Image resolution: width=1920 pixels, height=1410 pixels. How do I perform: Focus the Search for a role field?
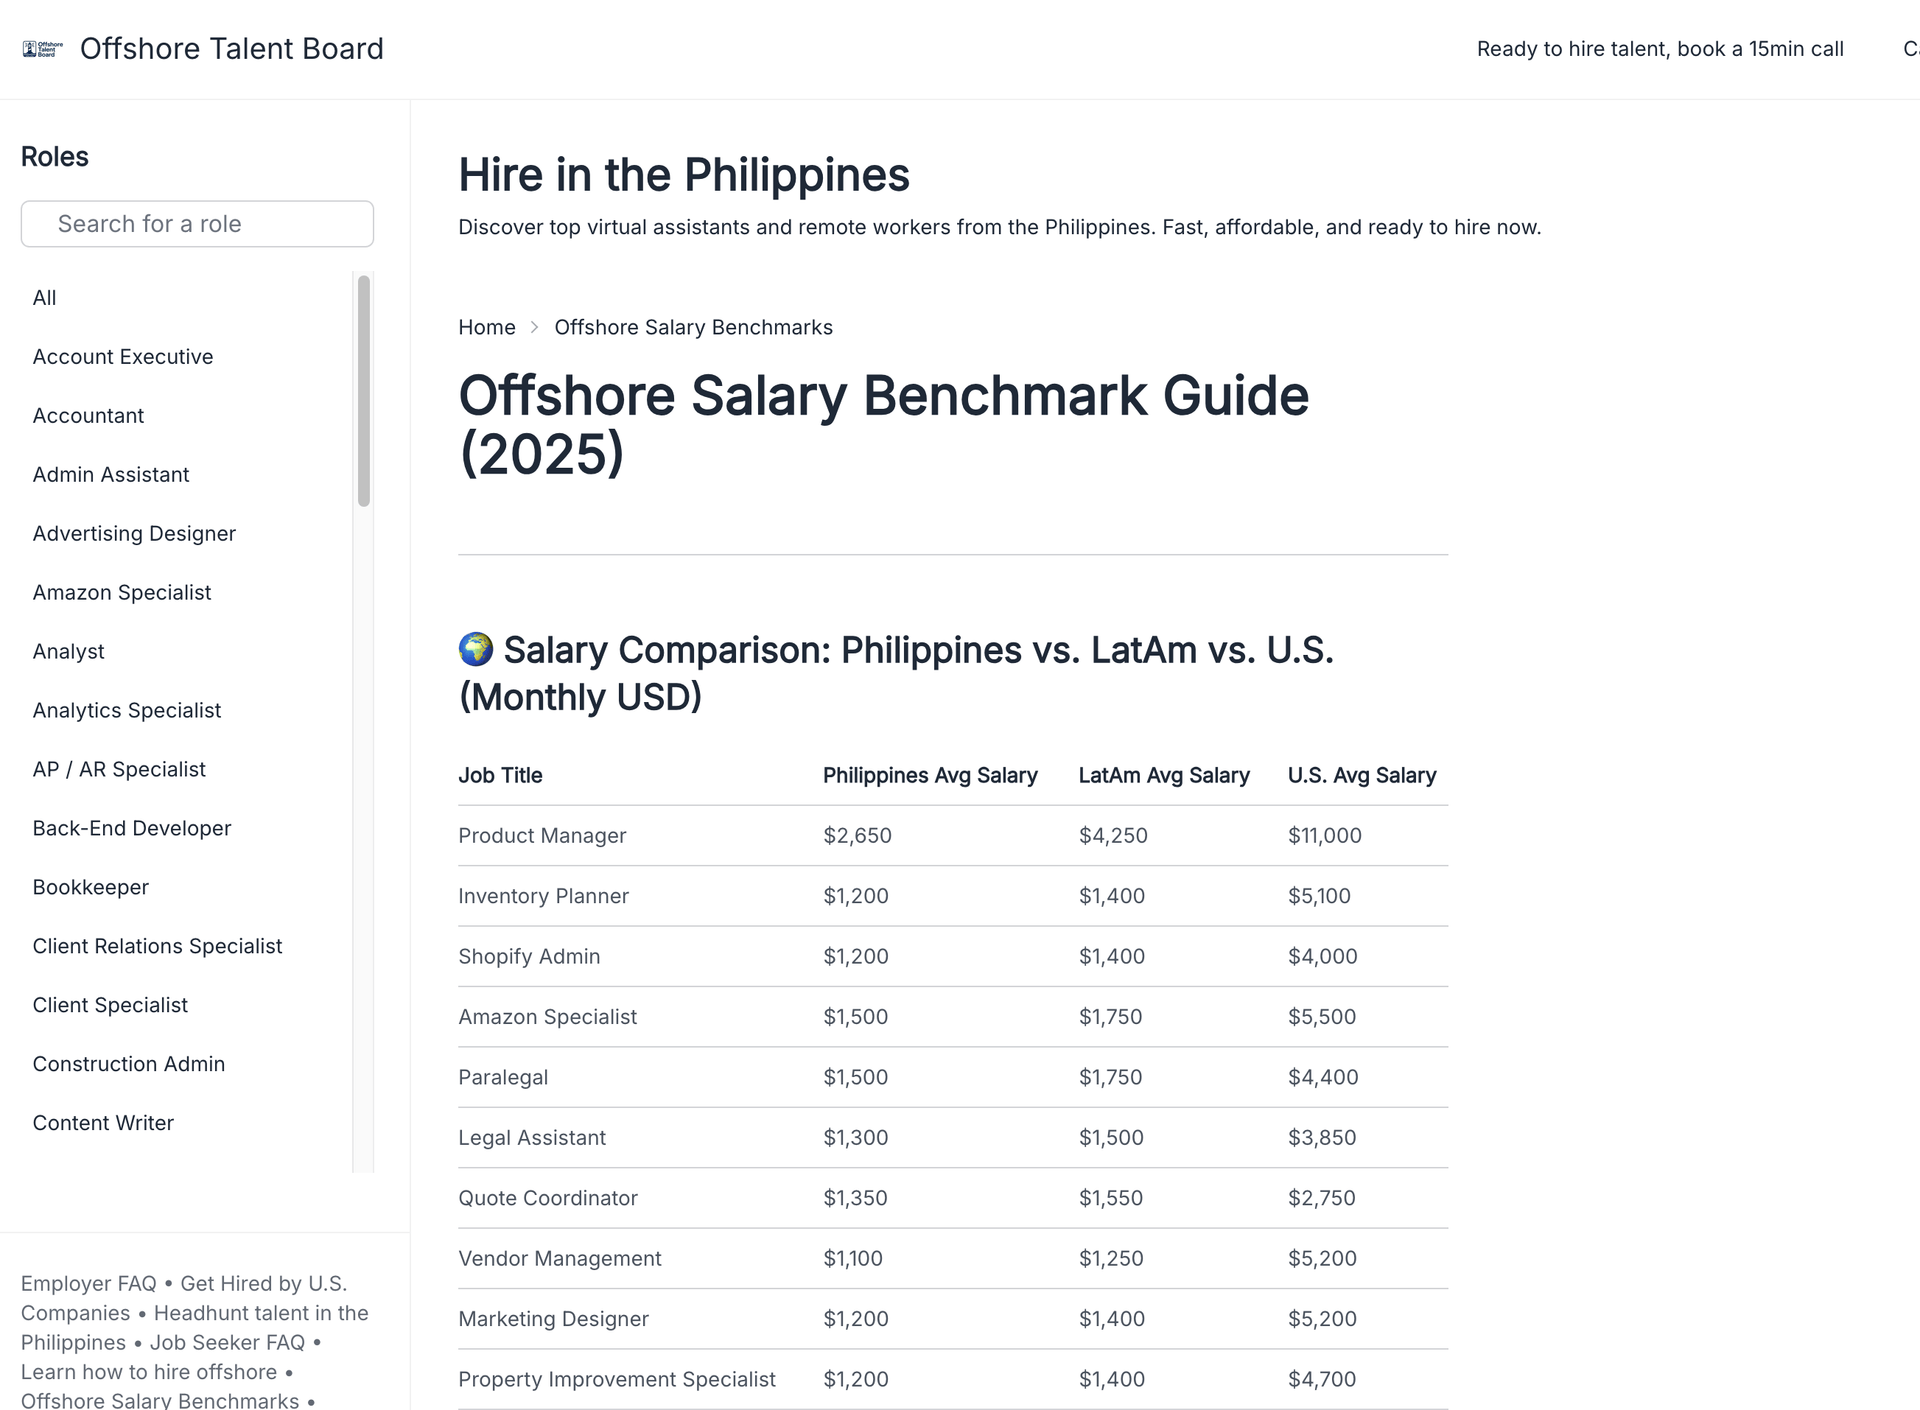pyautogui.click(x=197, y=224)
